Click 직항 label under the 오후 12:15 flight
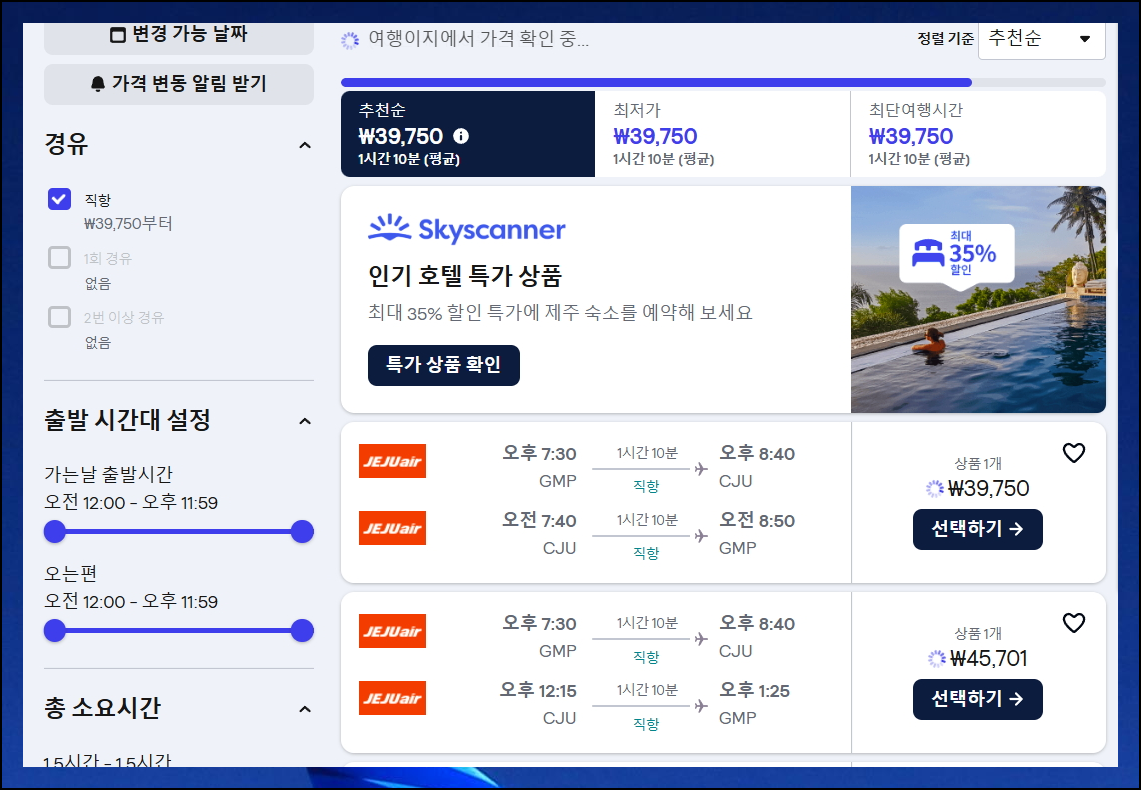Image resolution: width=1141 pixels, height=790 pixels. (x=646, y=724)
